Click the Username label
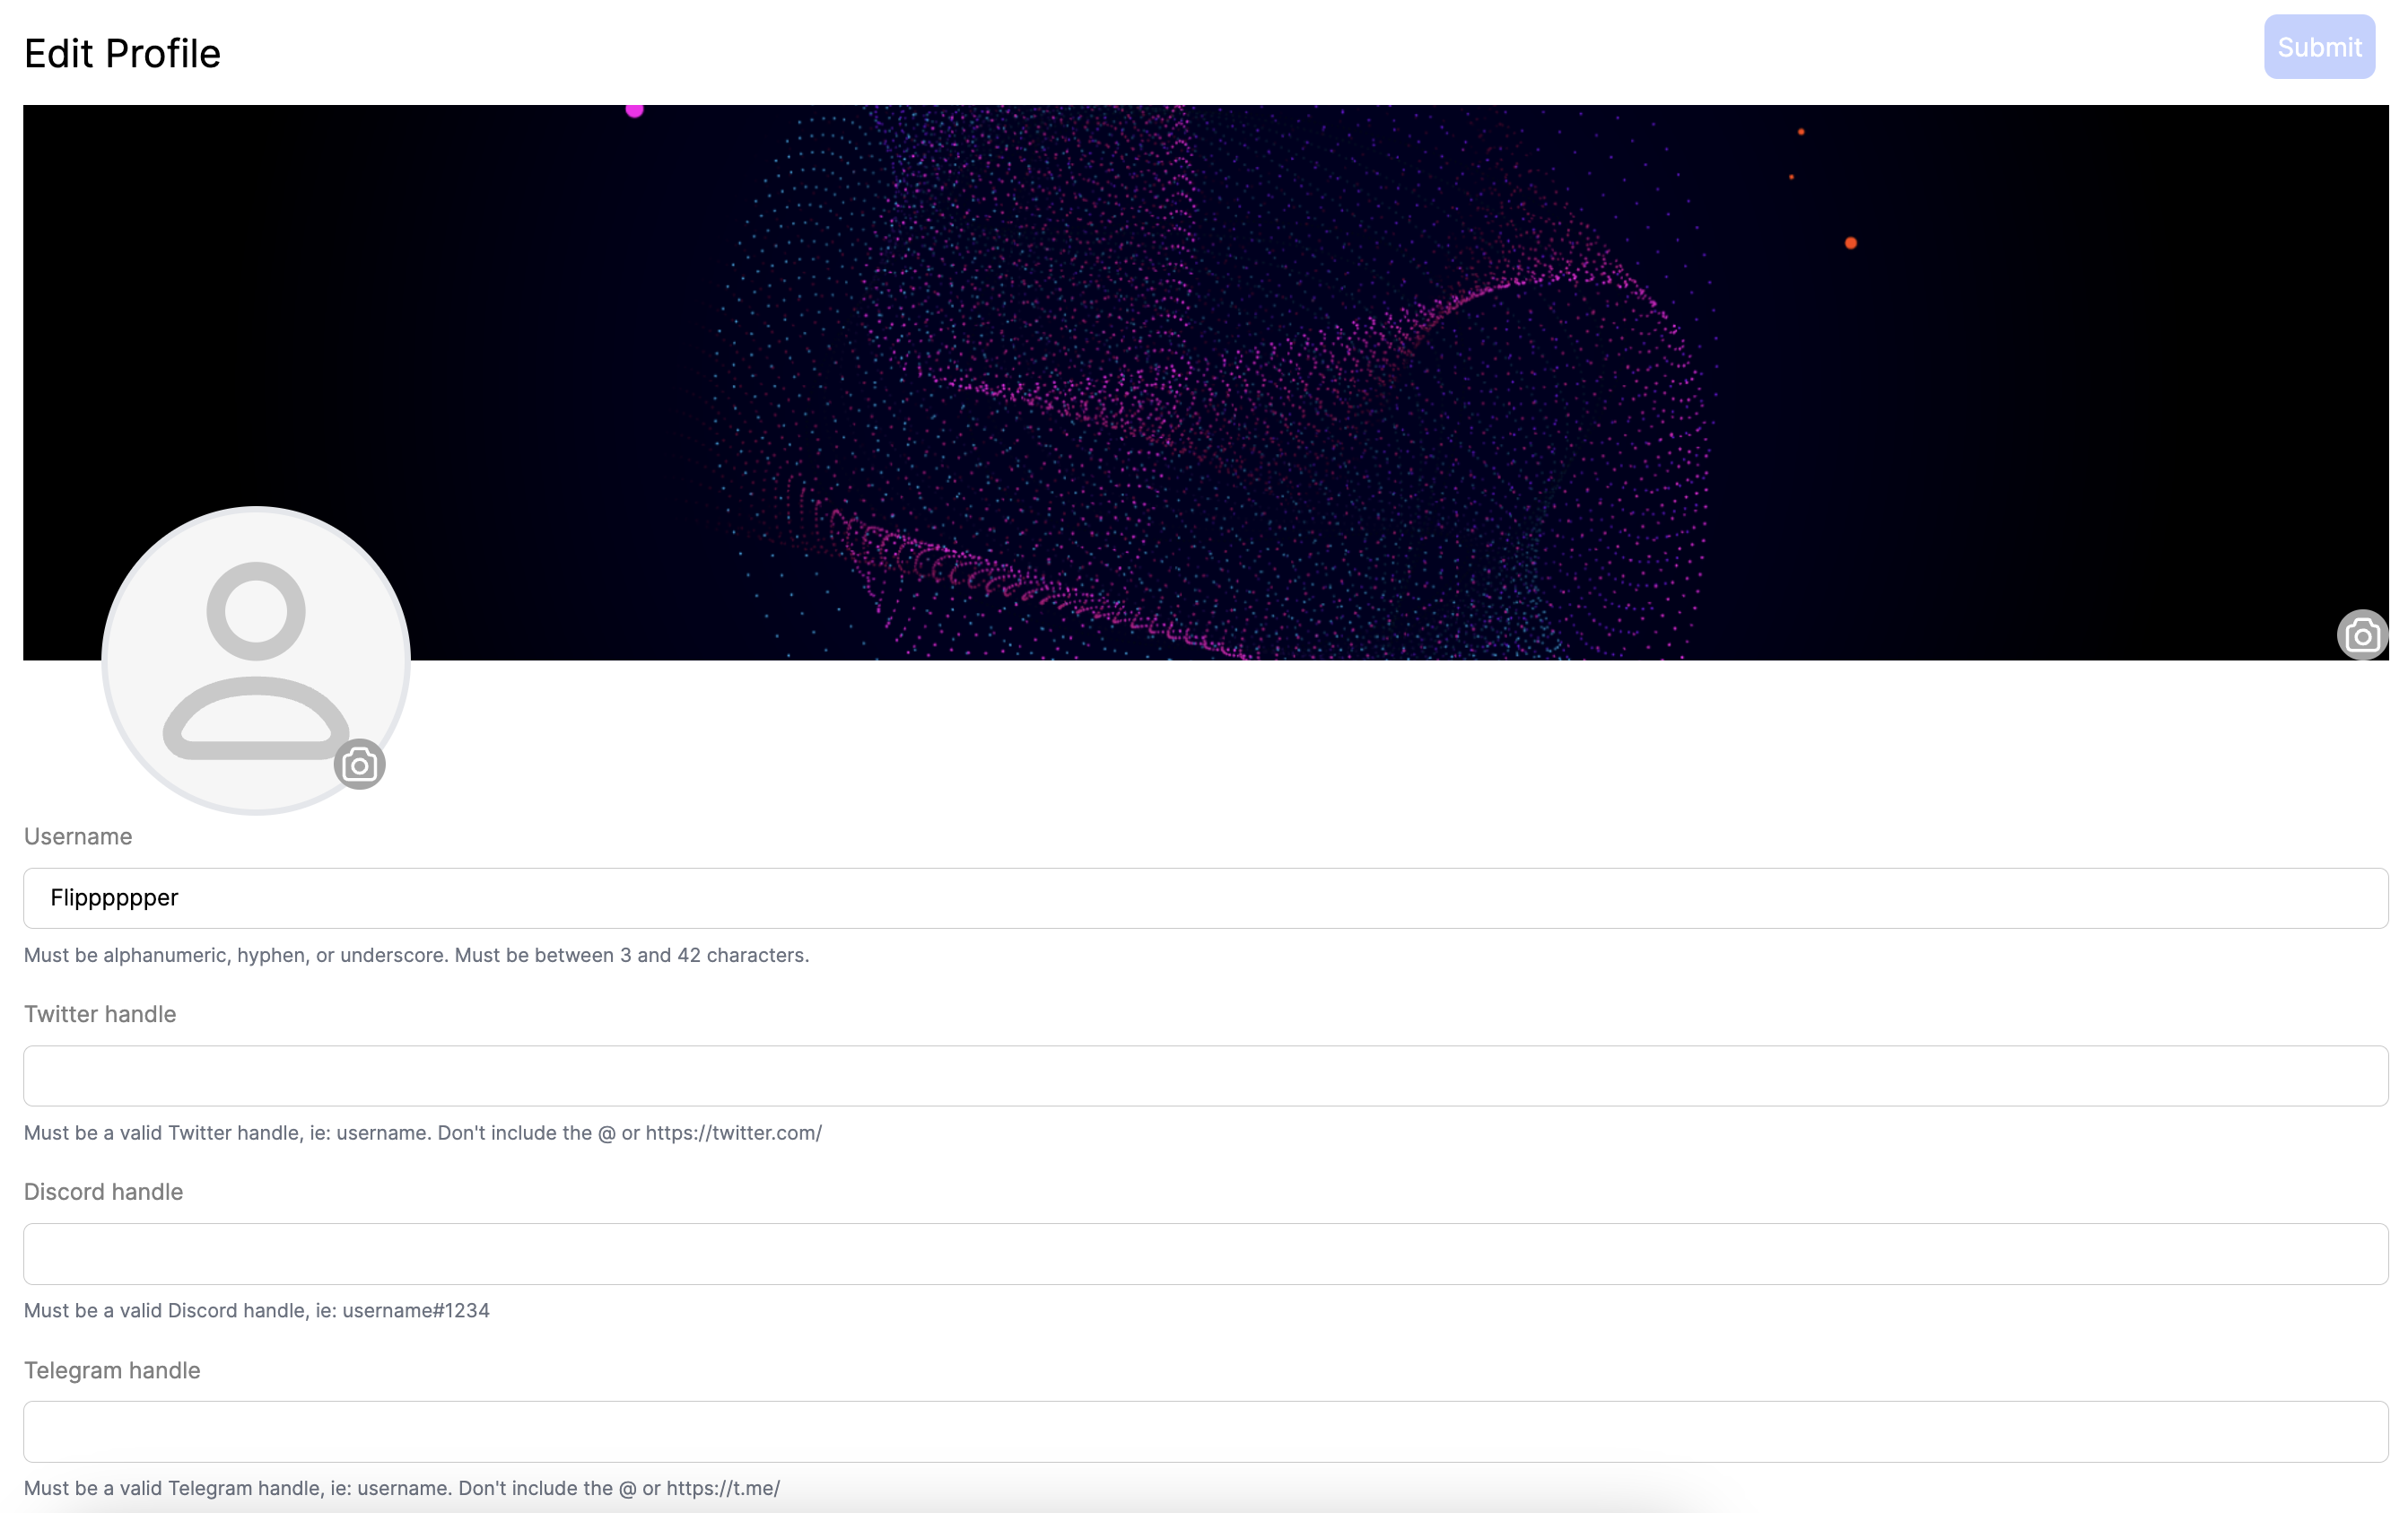This screenshot has width=2408, height=1513. pyautogui.click(x=78, y=836)
